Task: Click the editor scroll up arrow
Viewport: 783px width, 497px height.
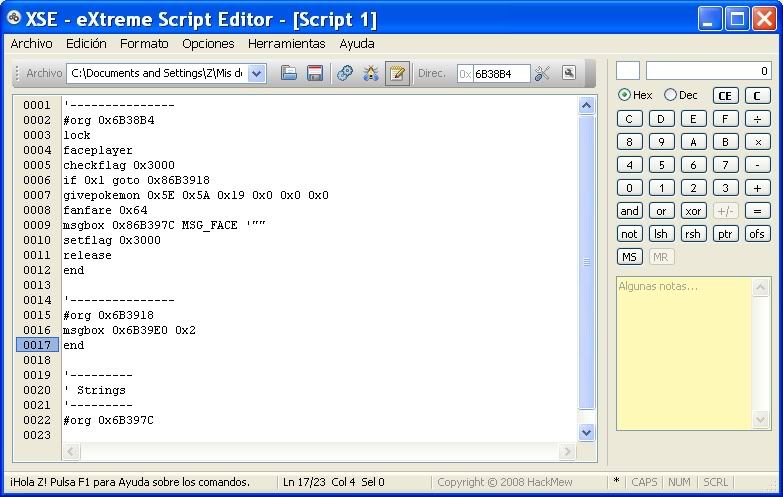Action: [x=586, y=105]
